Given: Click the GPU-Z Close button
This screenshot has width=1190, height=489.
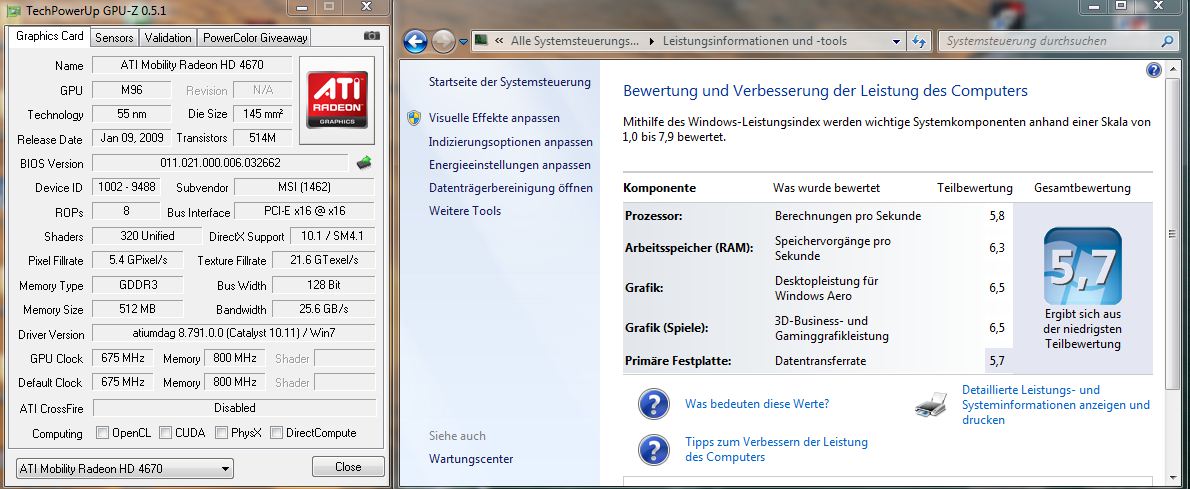Looking at the screenshot, I should pyautogui.click(x=348, y=466).
